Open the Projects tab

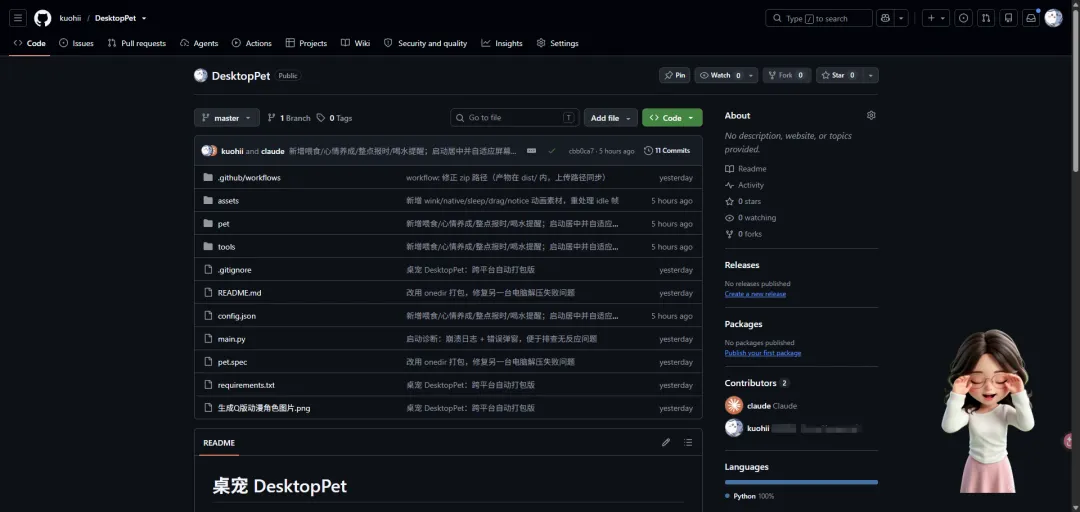click(306, 43)
